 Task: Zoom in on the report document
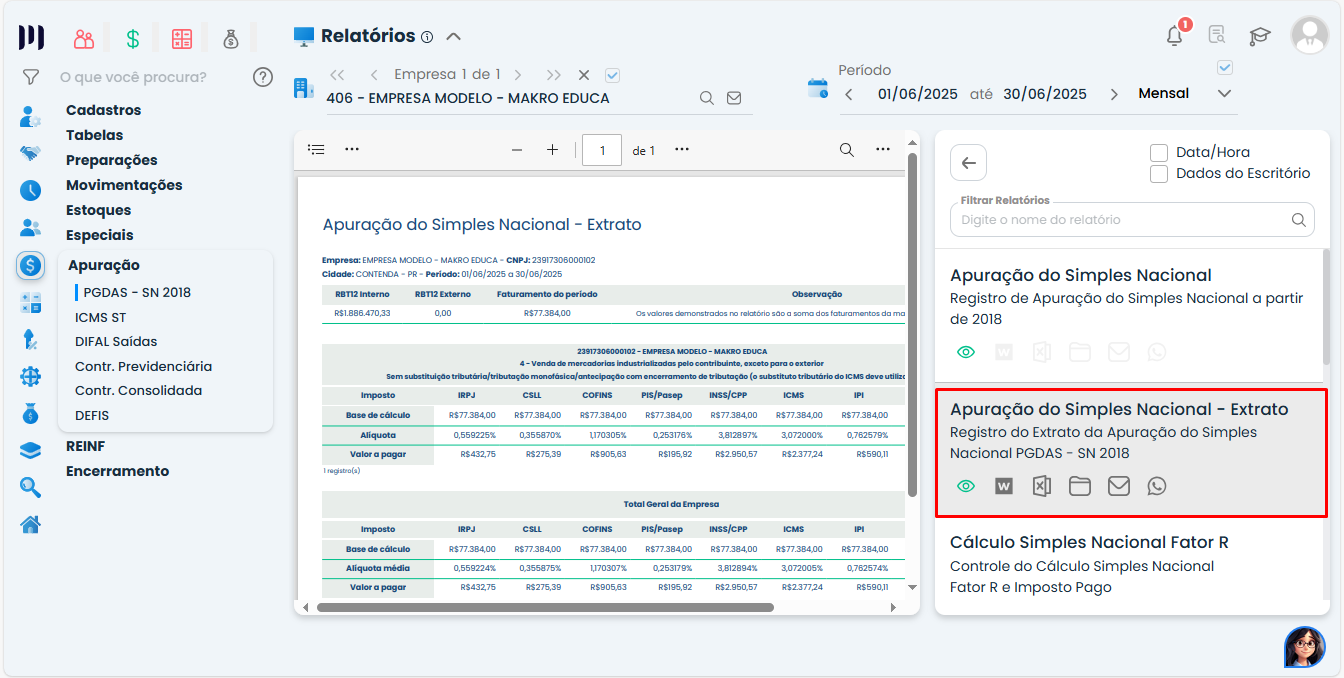(552, 150)
